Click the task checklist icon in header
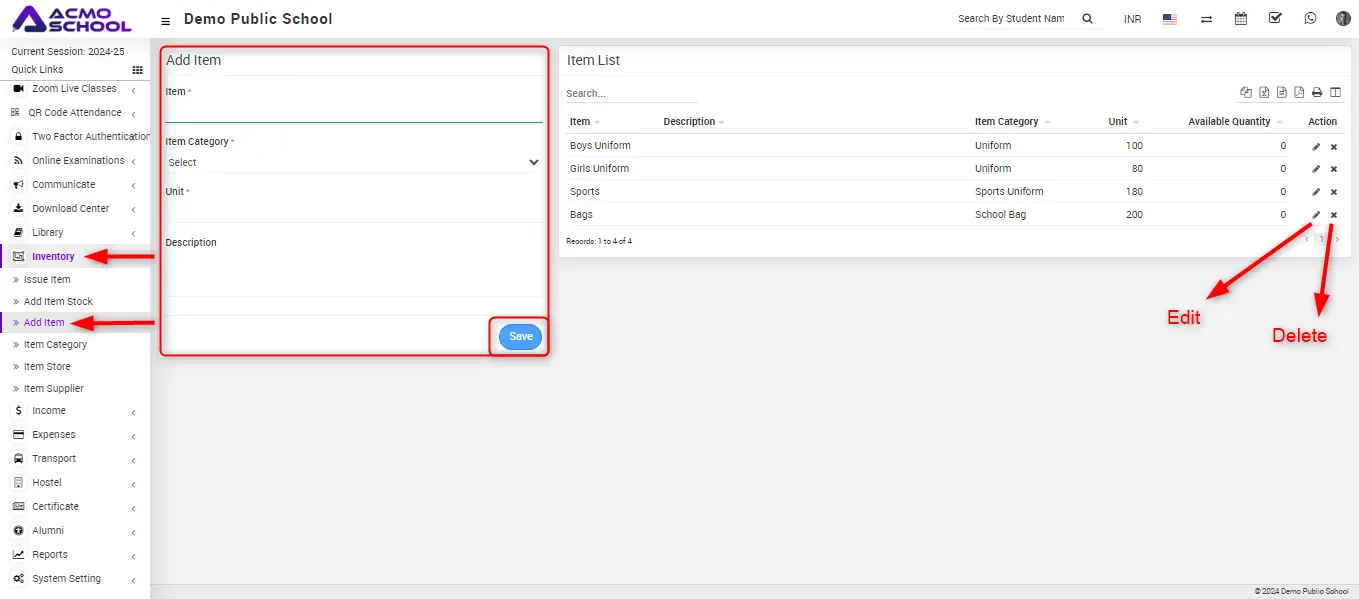 pyautogui.click(x=1275, y=19)
